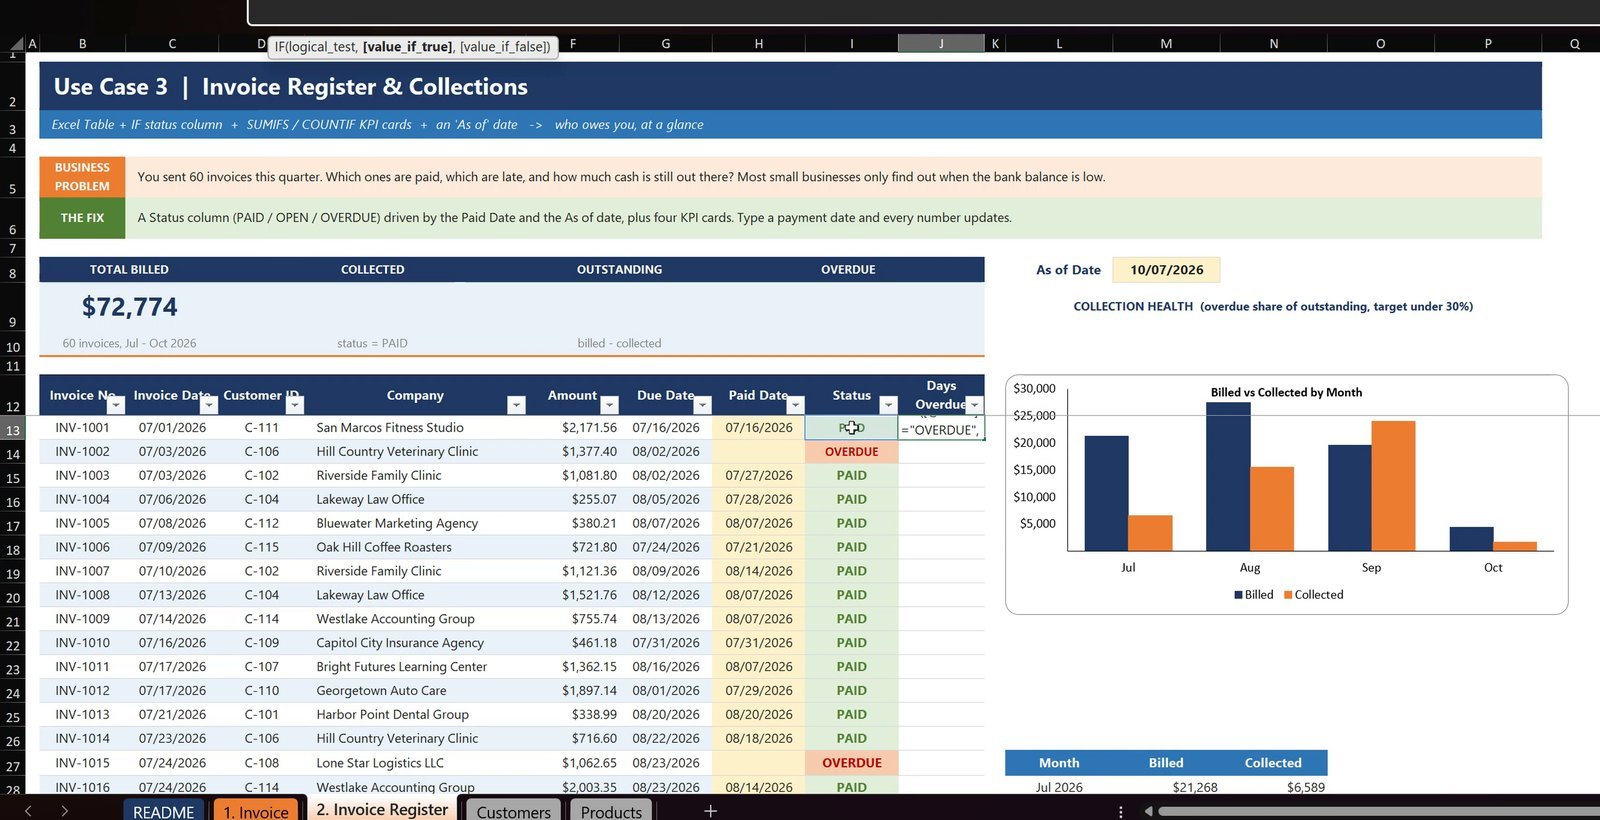Switch to the 1. Invoice sheet tab
This screenshot has height=820, width=1600.
[x=256, y=811]
